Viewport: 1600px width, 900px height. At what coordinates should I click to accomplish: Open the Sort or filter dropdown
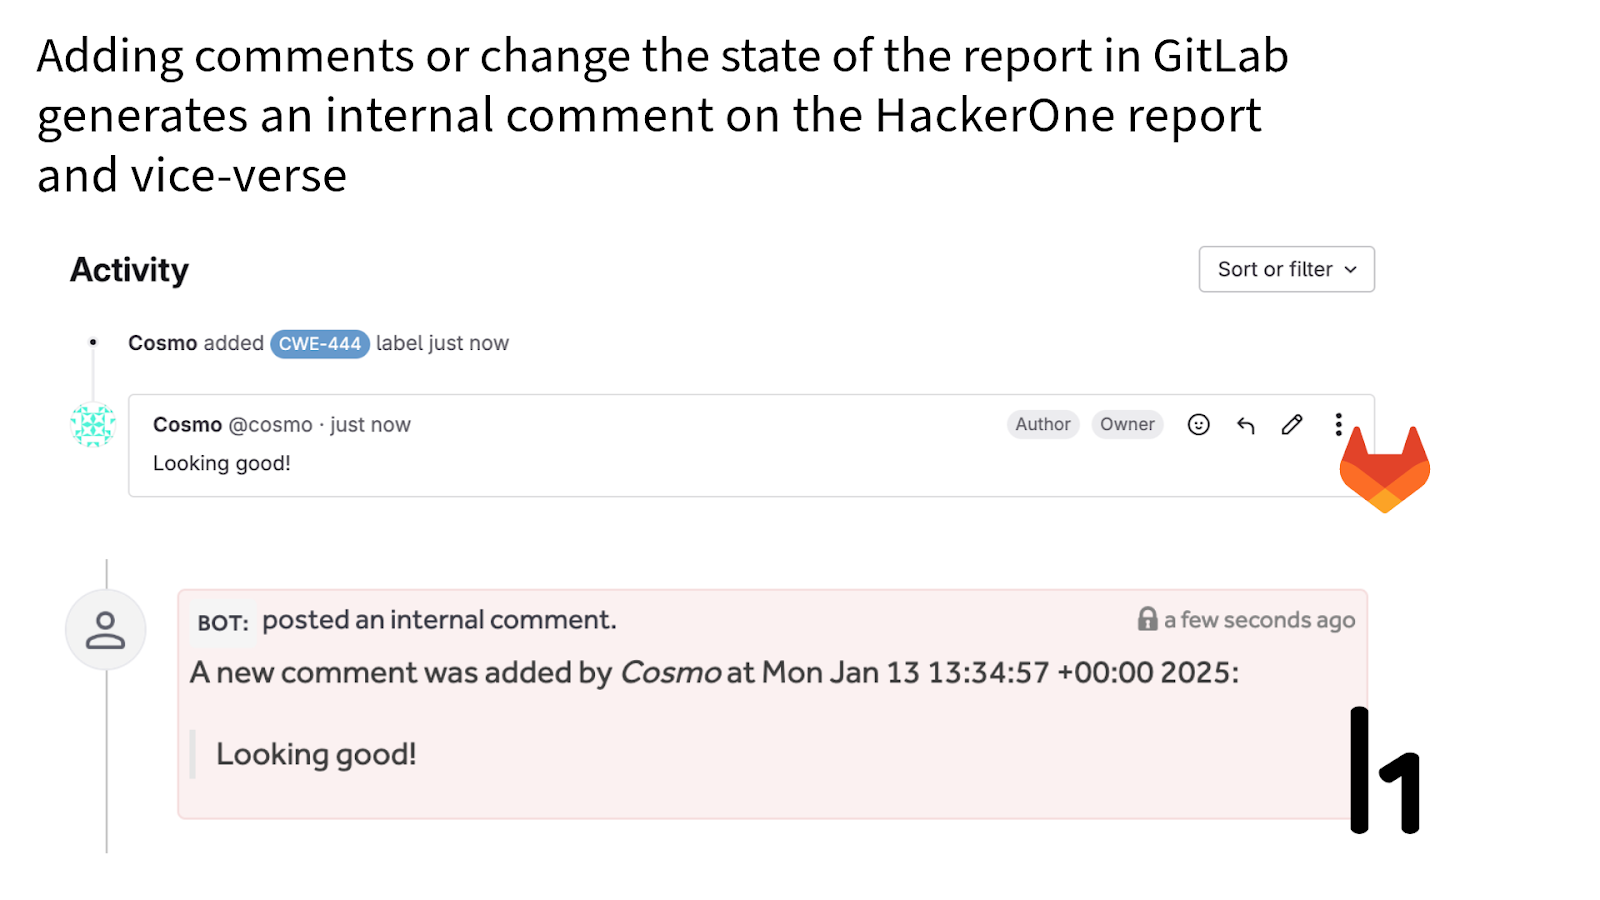tap(1286, 269)
